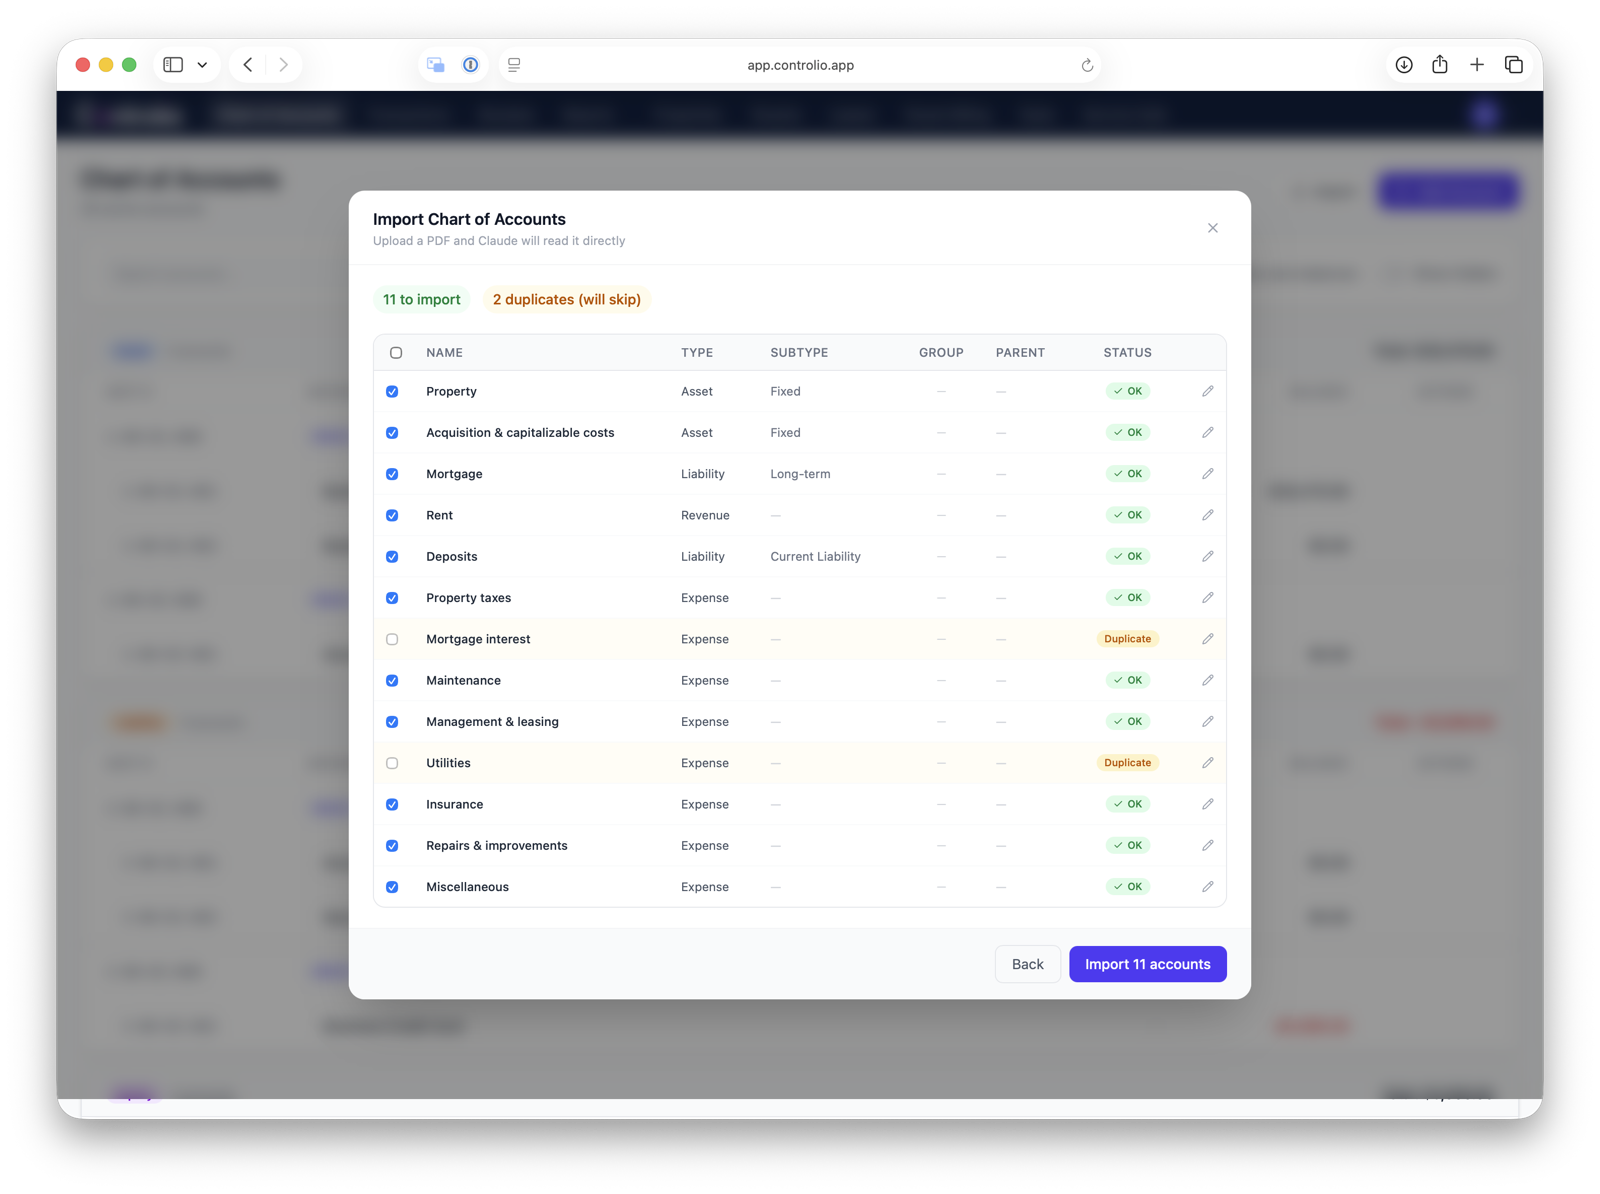Check the Utilities checkbox
The width and height of the screenshot is (1600, 1194).
(392, 763)
